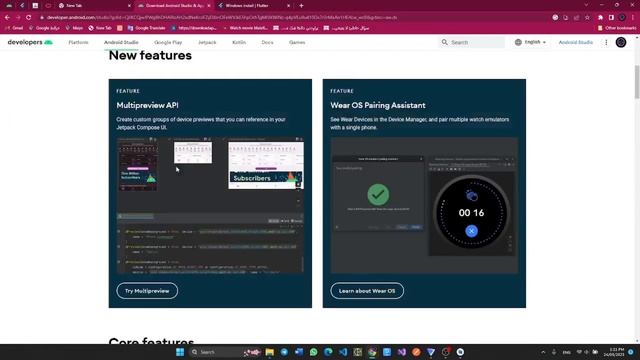
Task: Open WhatsApp from the taskbar
Action: pyautogui.click(x=313, y=352)
